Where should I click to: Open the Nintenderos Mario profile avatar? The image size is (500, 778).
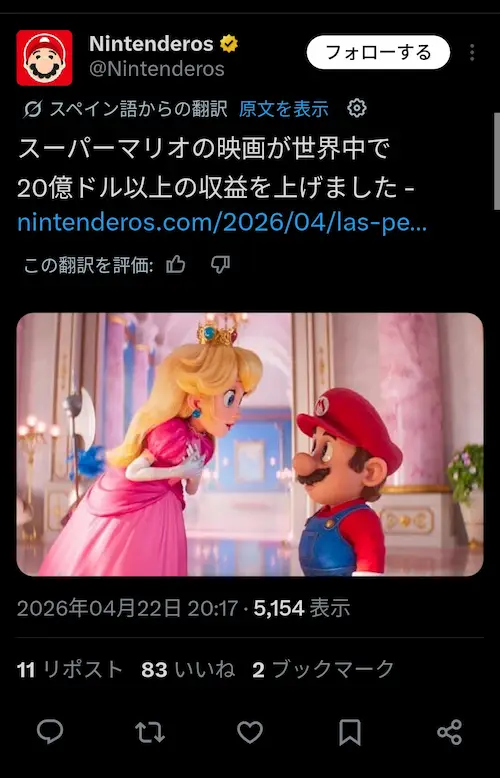tap(44, 58)
